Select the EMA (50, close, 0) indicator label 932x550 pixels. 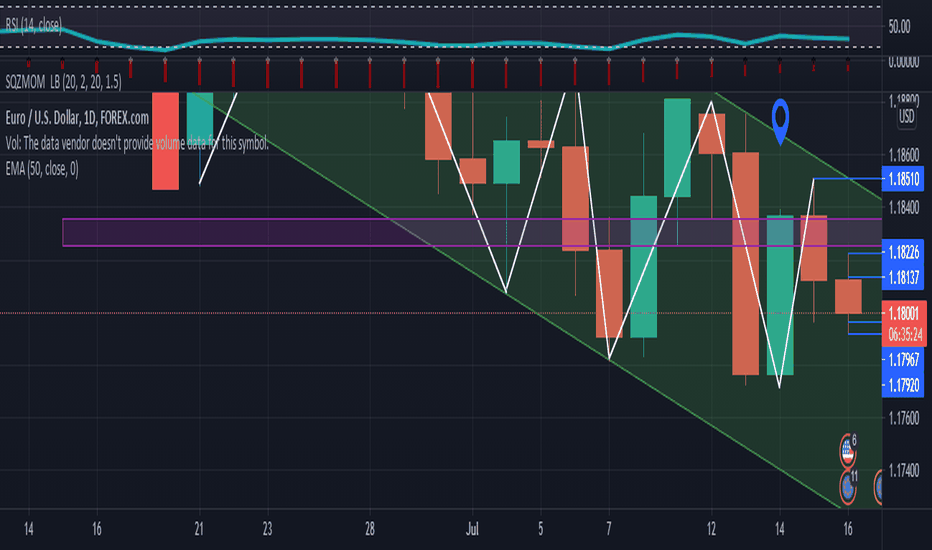tap(42, 169)
